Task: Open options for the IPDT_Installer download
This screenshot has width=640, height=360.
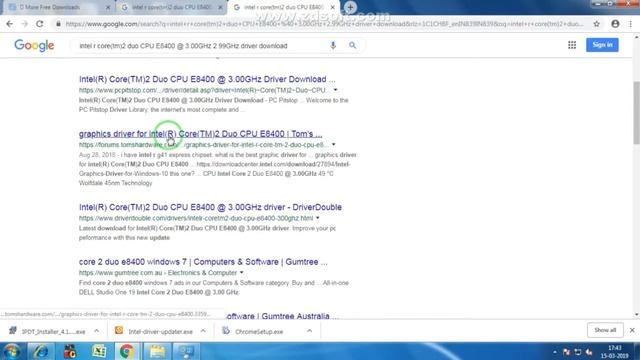Action: [96, 331]
